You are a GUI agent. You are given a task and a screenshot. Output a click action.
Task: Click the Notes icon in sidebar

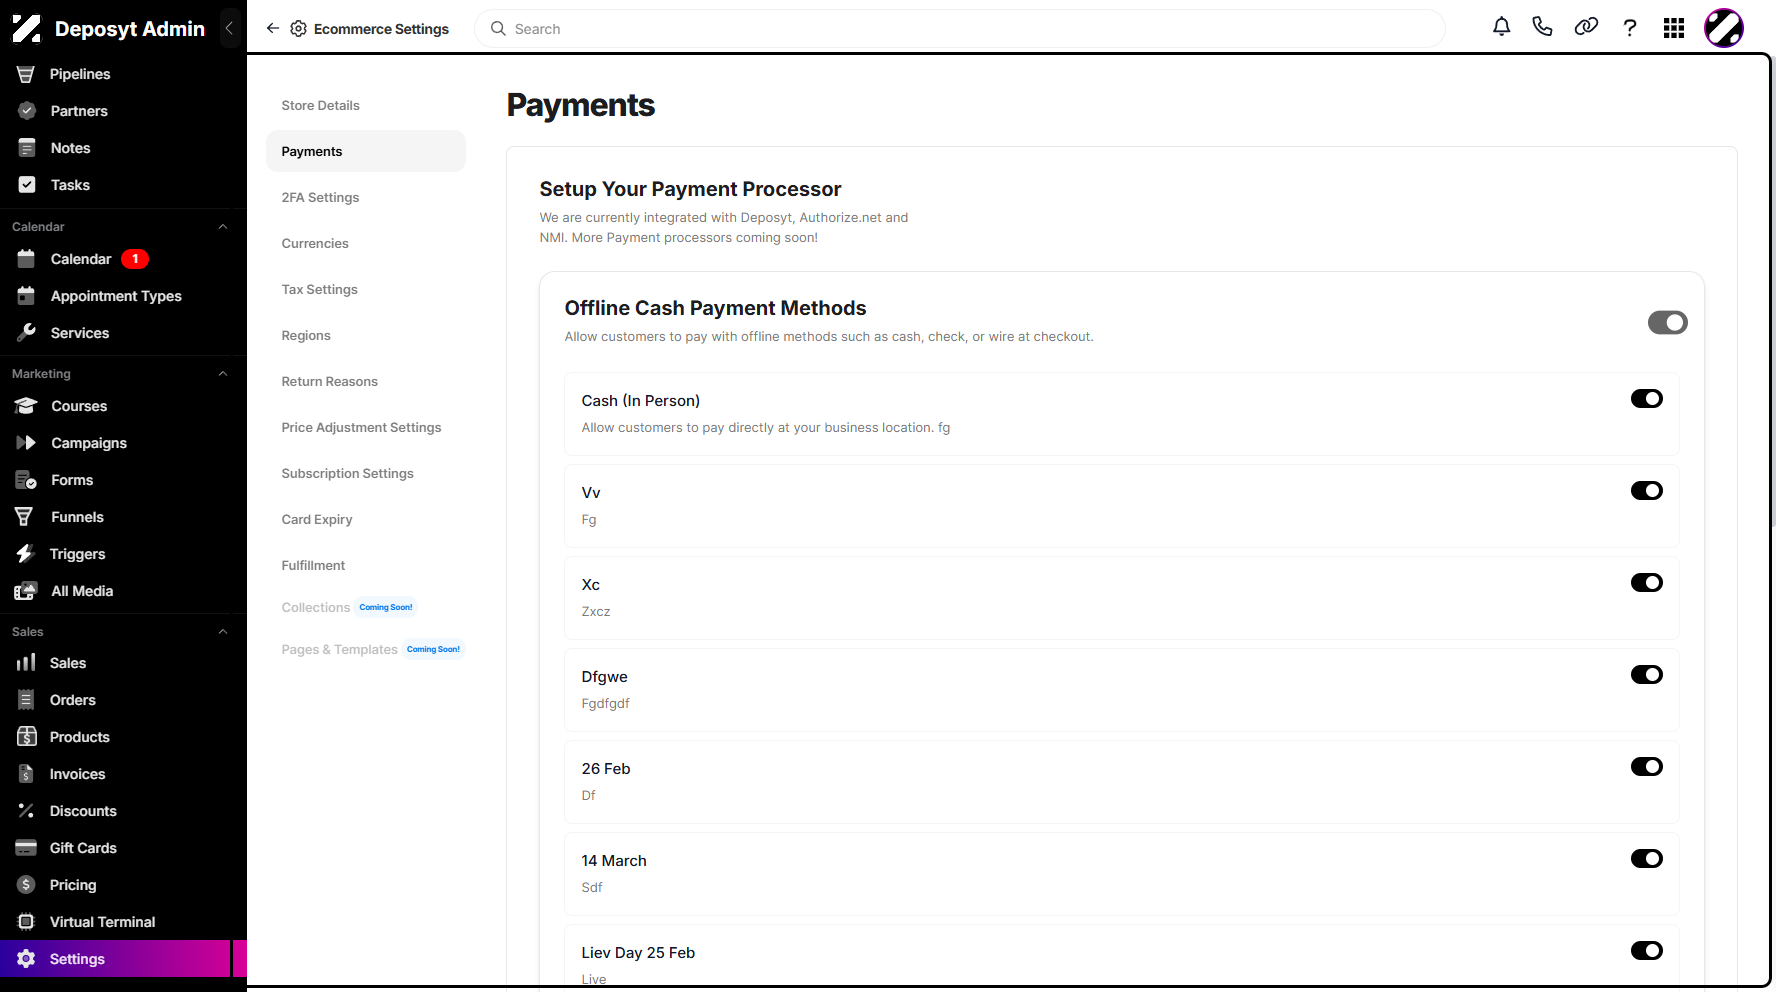27,148
